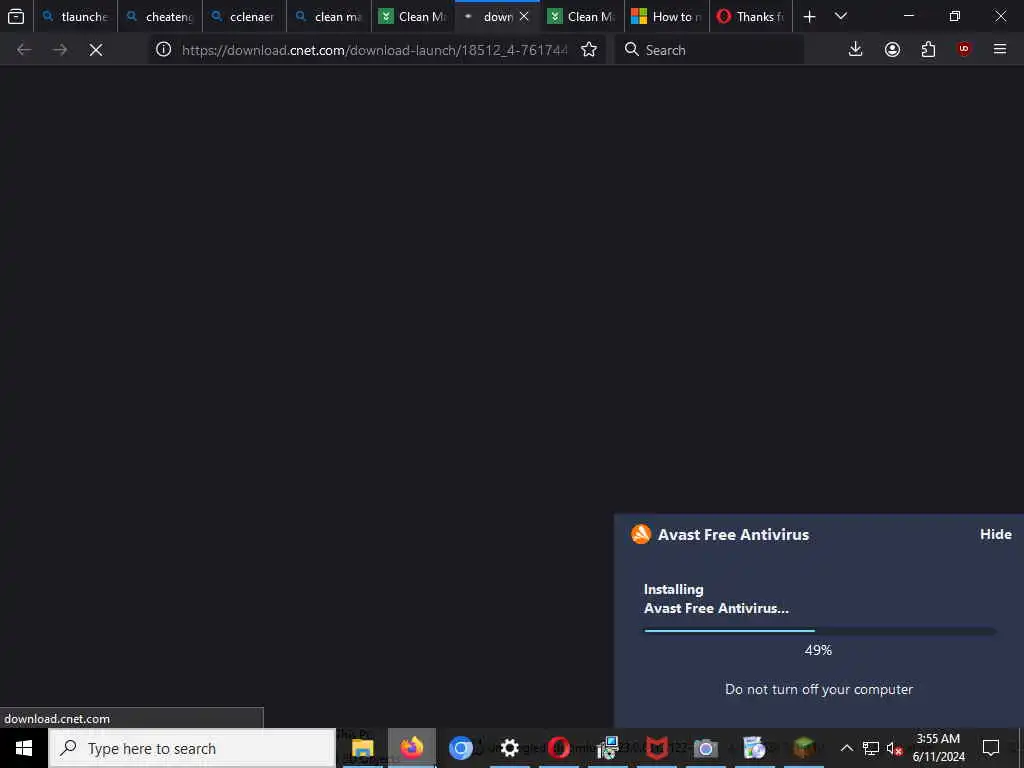Open the Extensions button
This screenshot has width=1024, height=768.
[x=928, y=50]
